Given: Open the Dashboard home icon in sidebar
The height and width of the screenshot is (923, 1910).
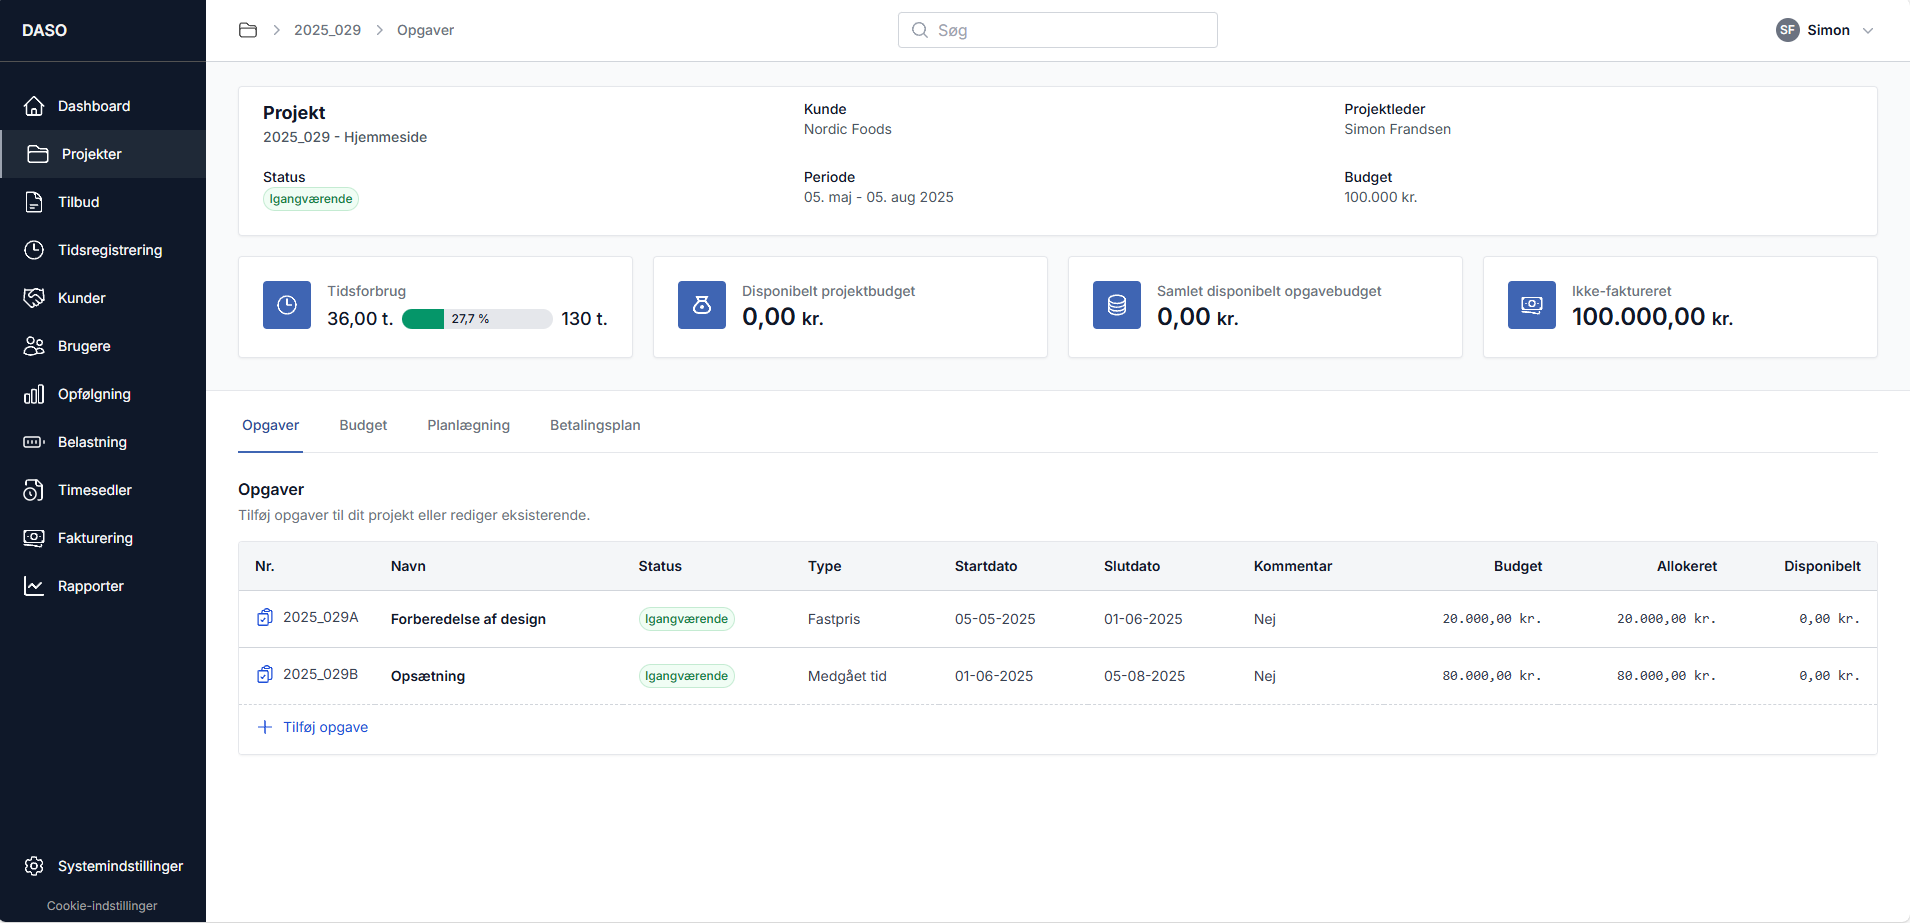Looking at the screenshot, I should 34,106.
